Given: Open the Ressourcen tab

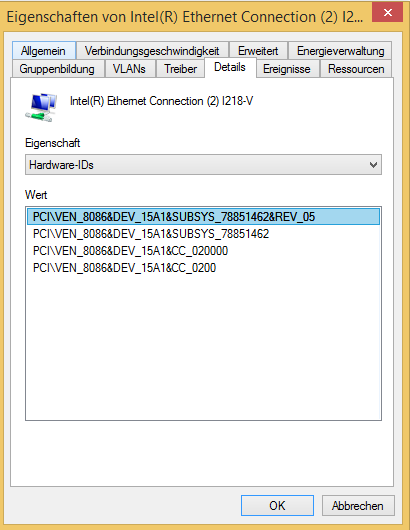Looking at the screenshot, I should [x=356, y=69].
